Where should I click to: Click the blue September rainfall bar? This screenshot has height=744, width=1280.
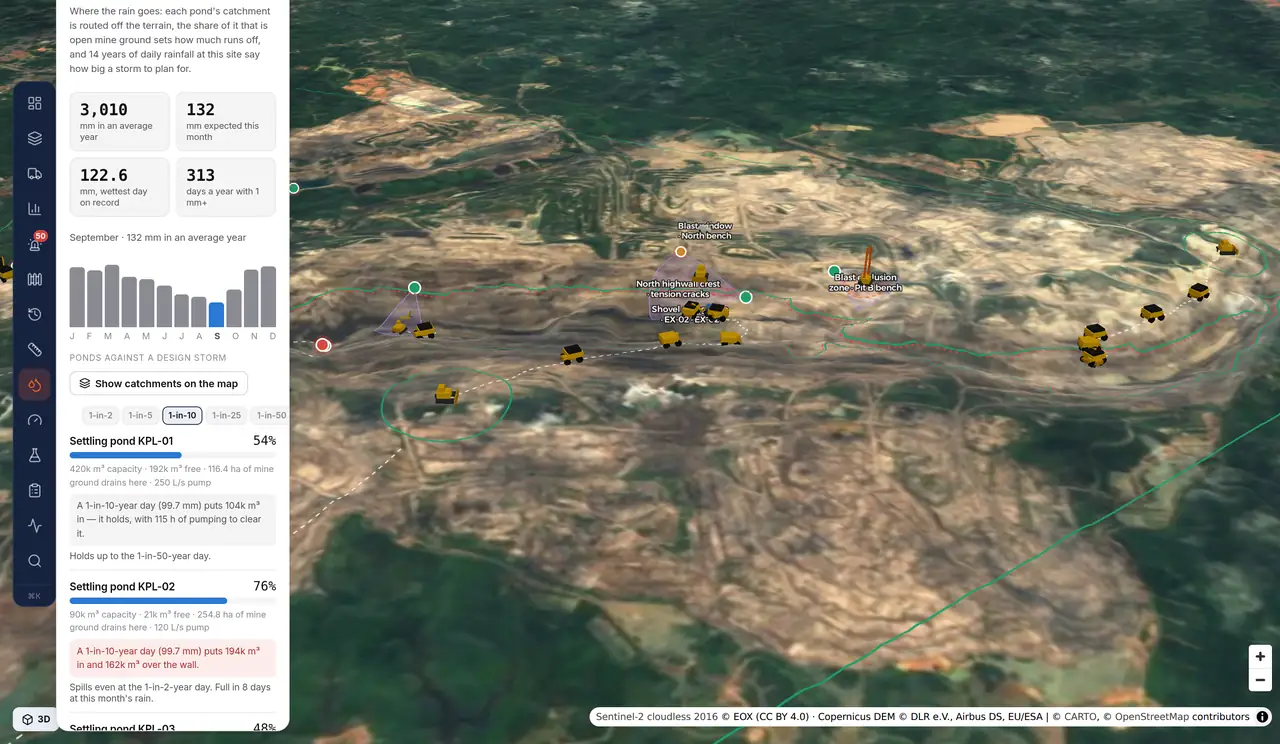click(217, 314)
